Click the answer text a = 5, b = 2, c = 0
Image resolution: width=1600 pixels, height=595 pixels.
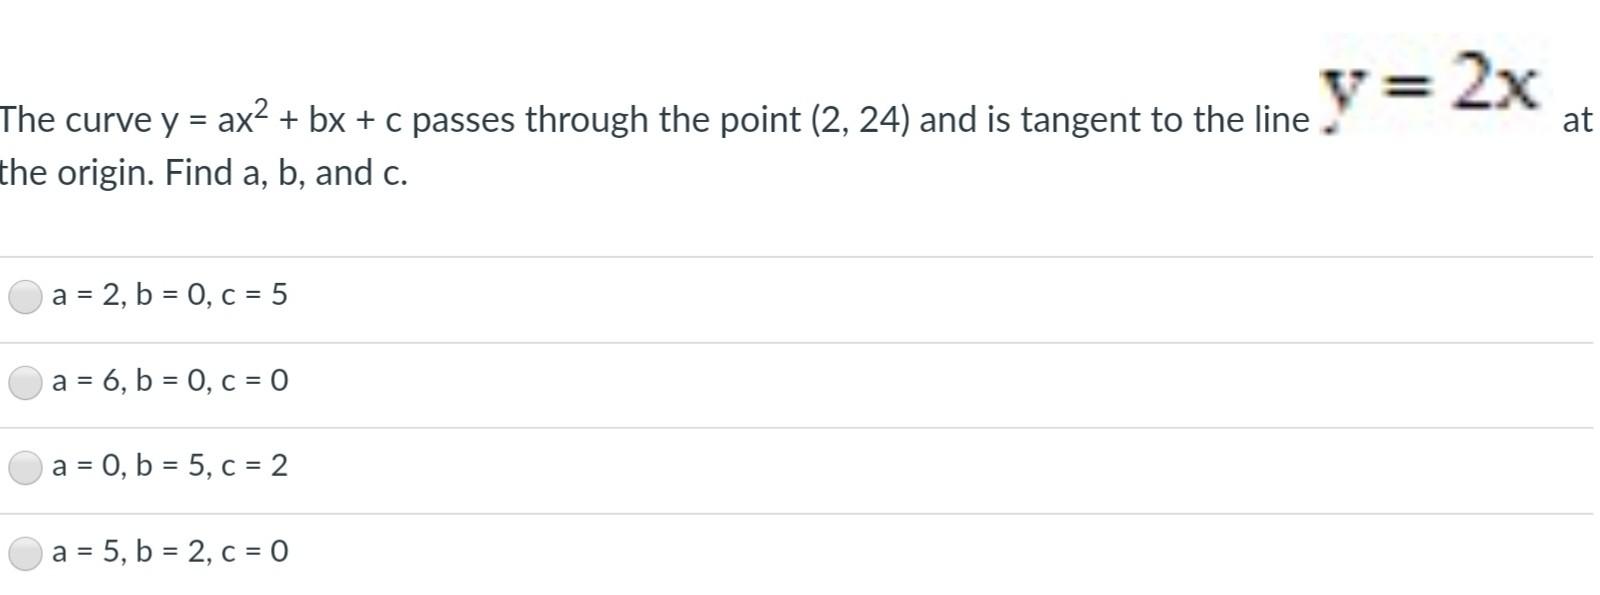[x=168, y=551]
